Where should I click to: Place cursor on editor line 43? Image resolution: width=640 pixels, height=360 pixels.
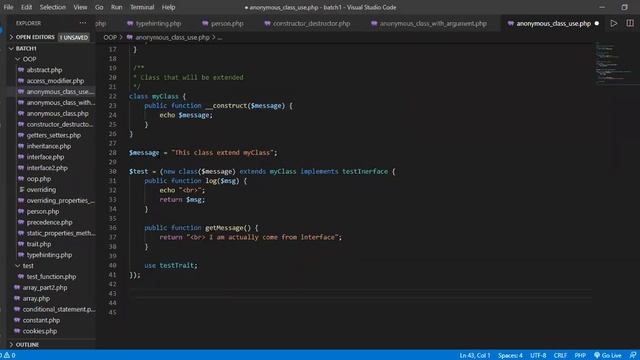click(x=359, y=293)
